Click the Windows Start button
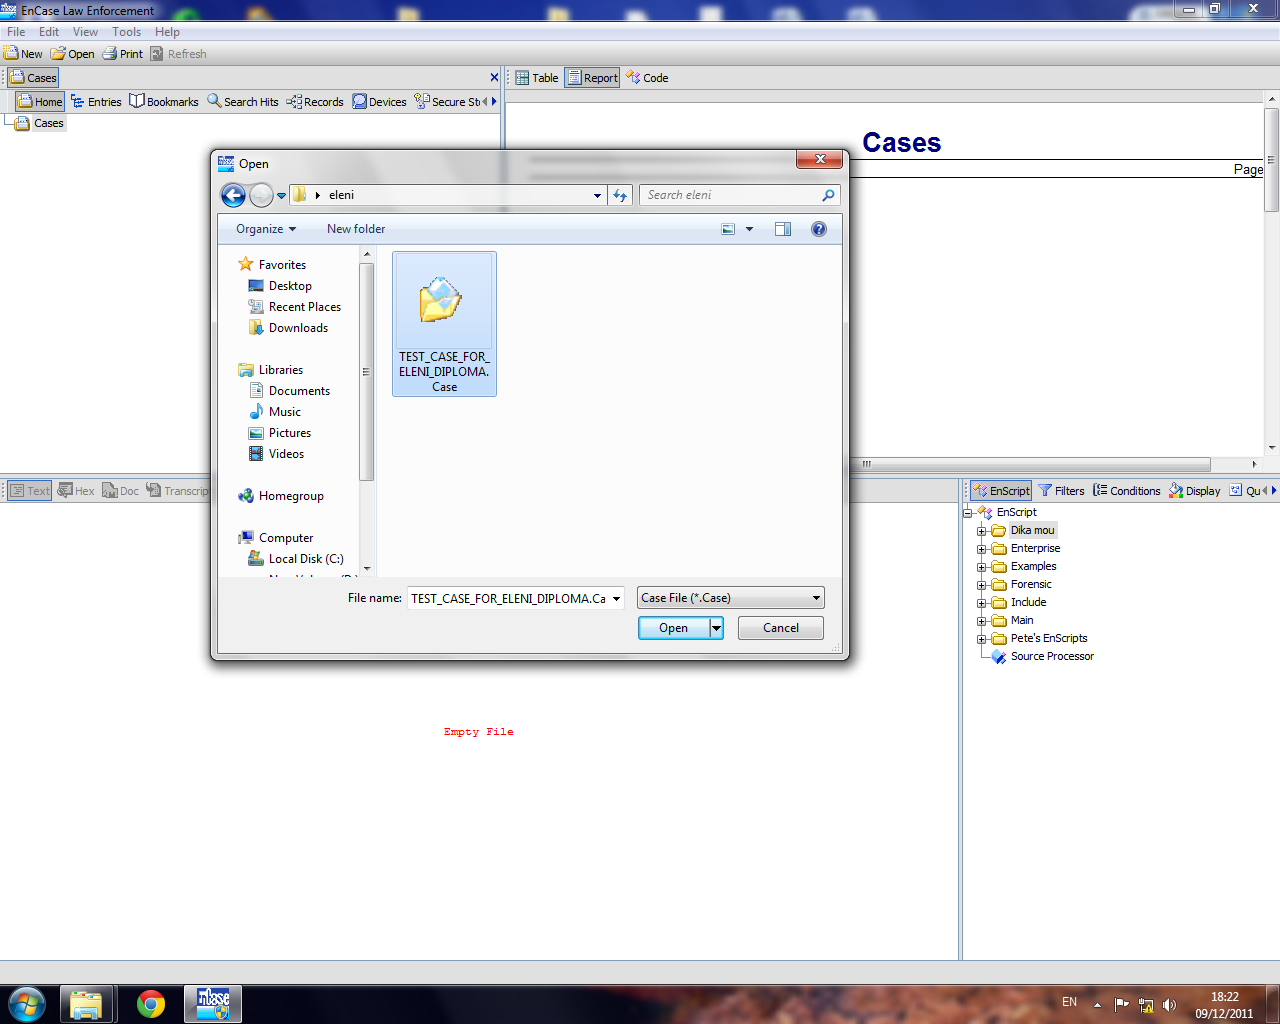 (x=27, y=1004)
